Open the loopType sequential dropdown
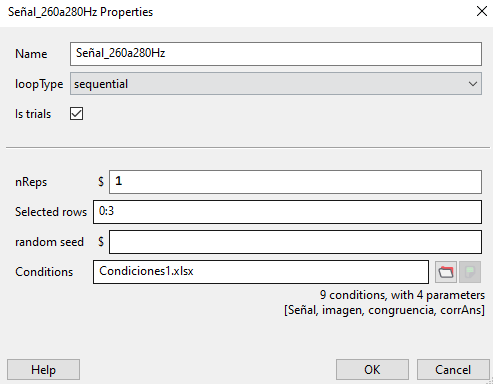Viewport: 493px width, 384px height. click(276, 84)
